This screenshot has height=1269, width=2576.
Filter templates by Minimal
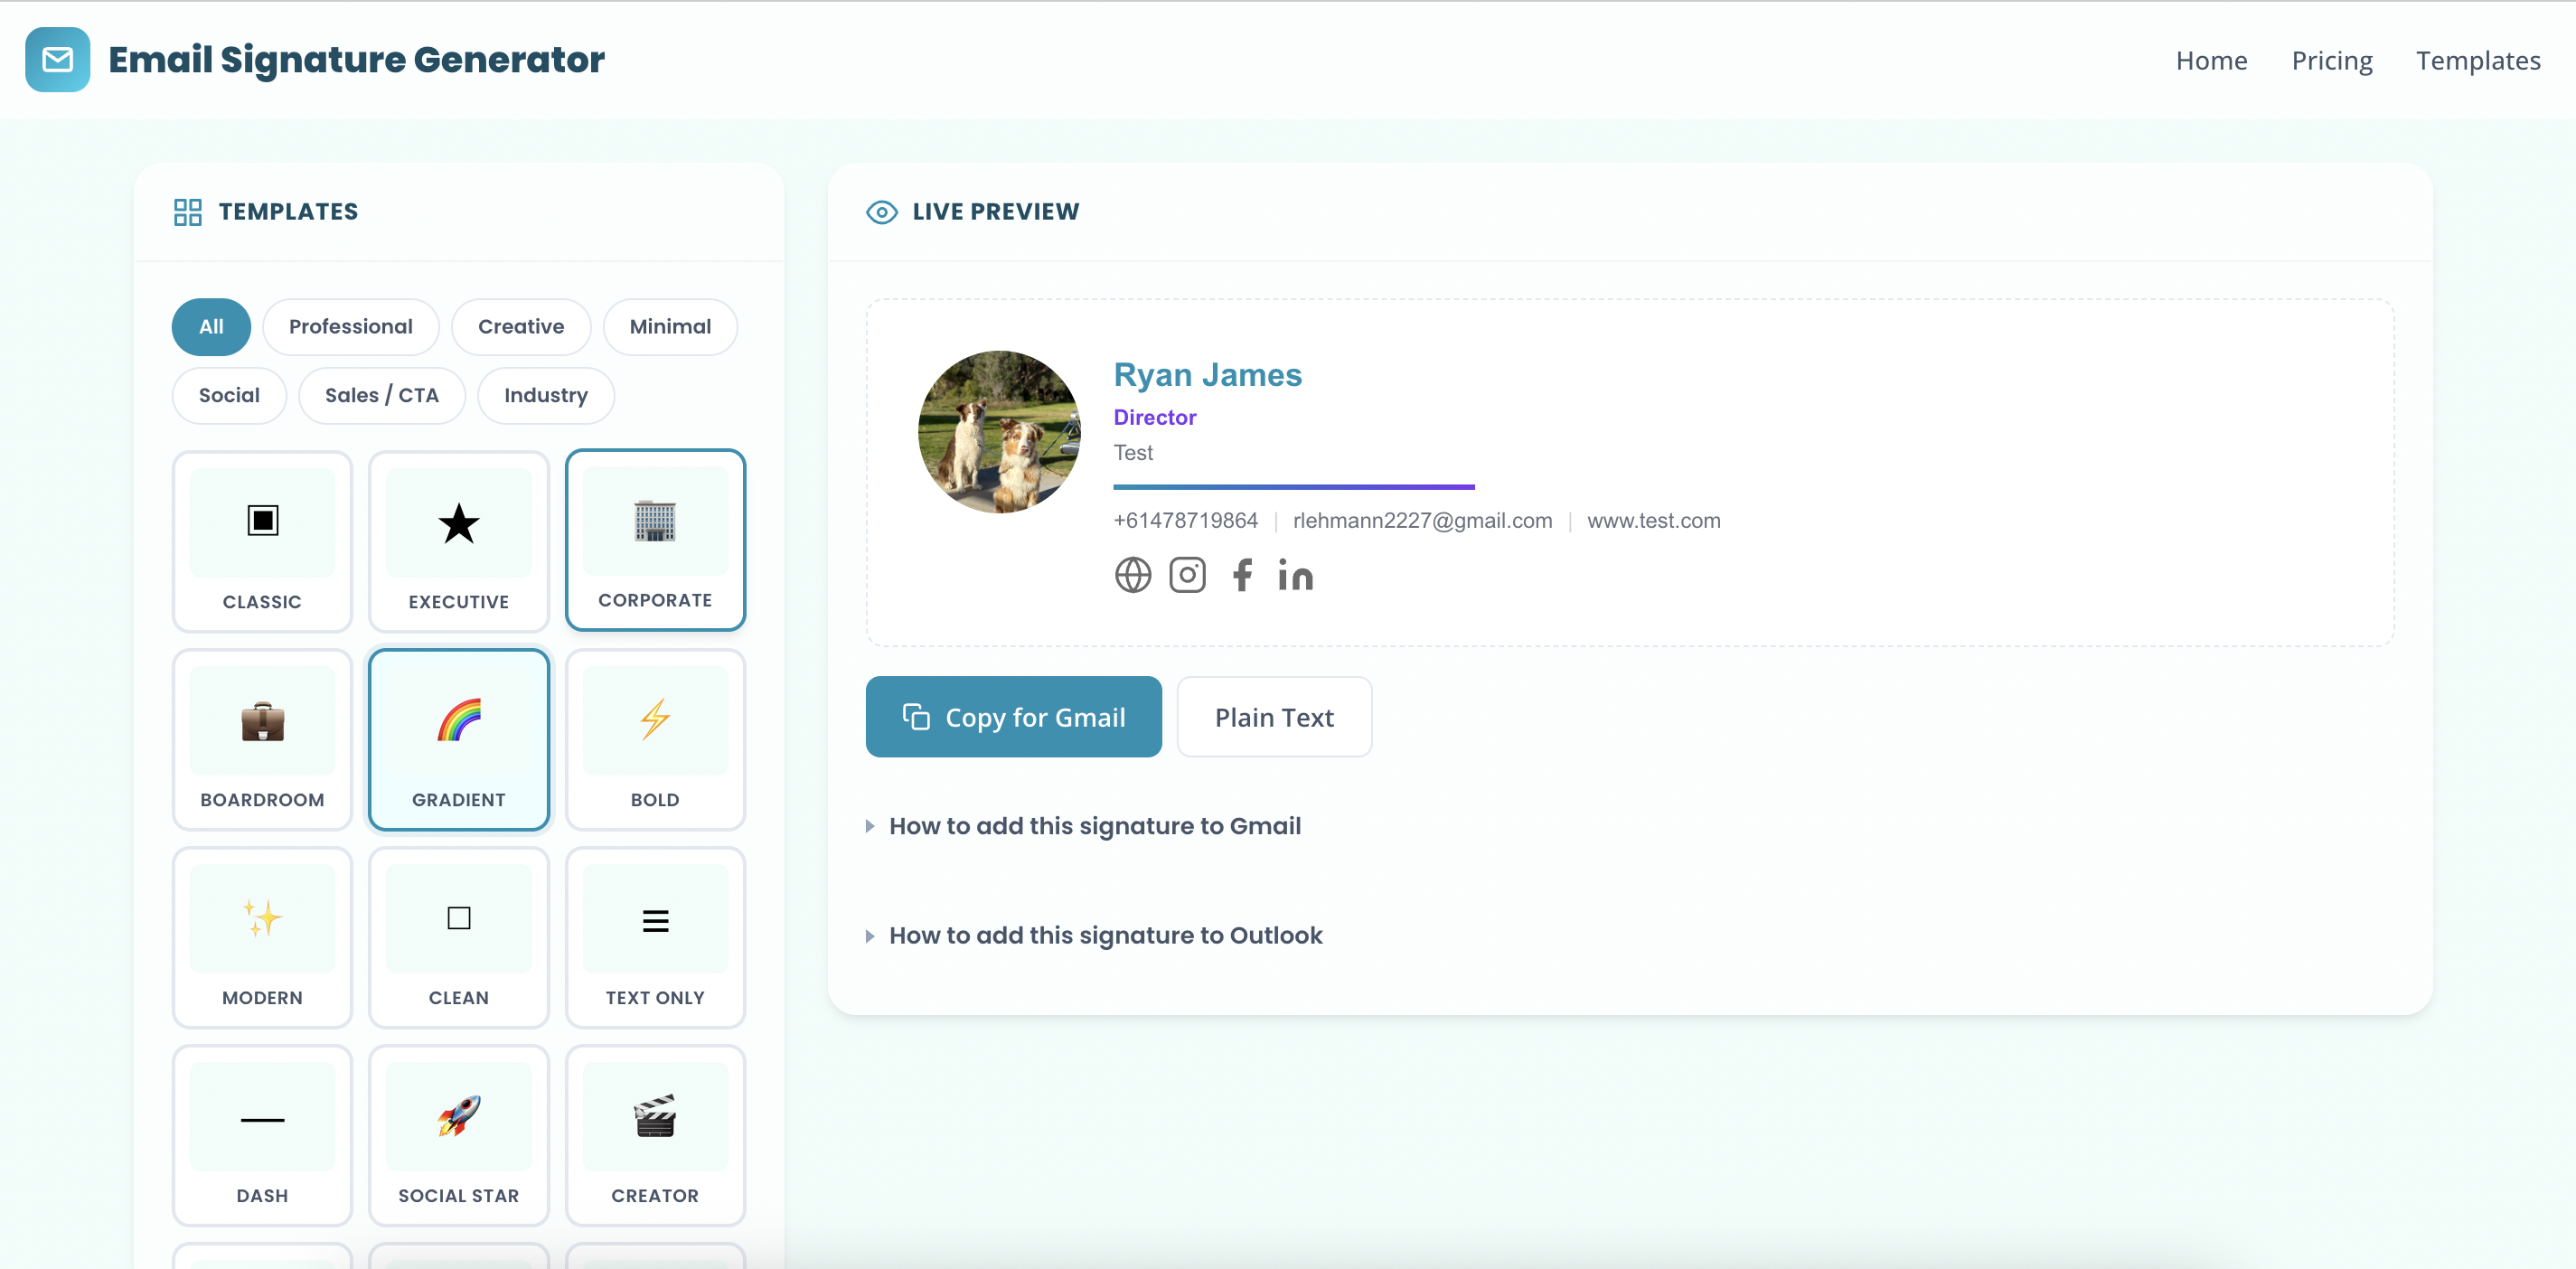pos(670,327)
